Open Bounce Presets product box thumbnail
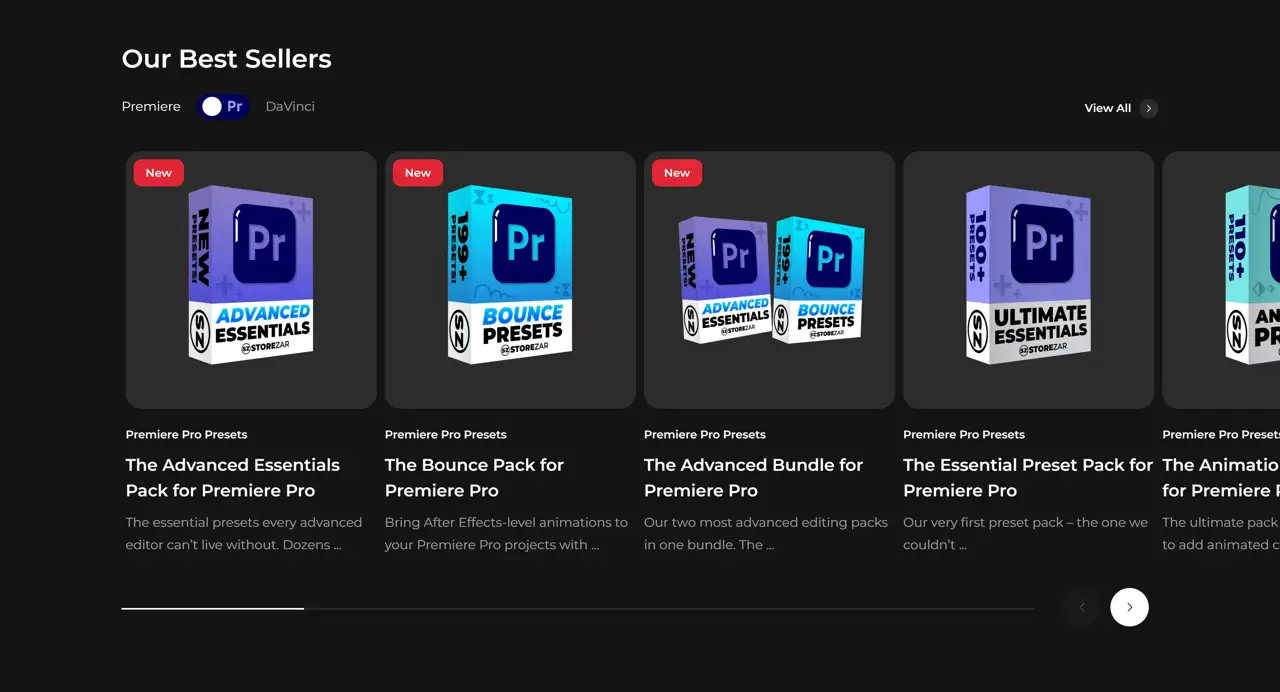Viewport: 1280px width, 692px height. [x=510, y=280]
